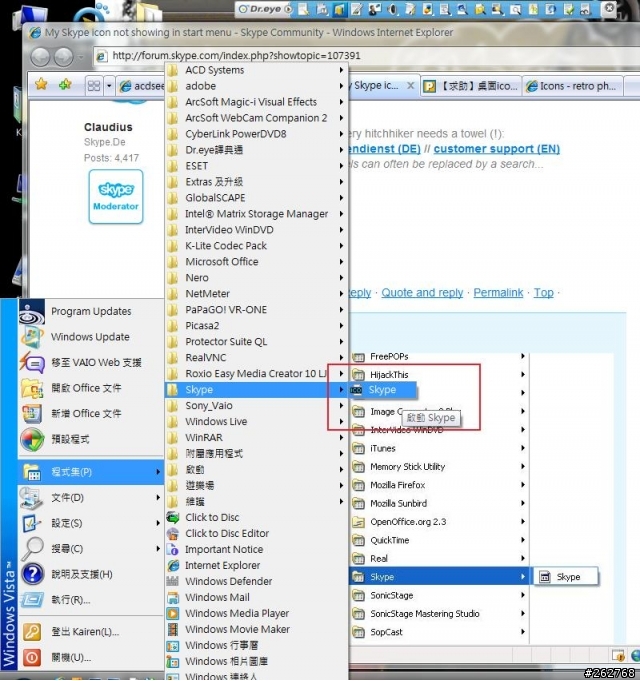
Task: Open Windows 行事曆 calendar
Action: [x=256, y=646]
